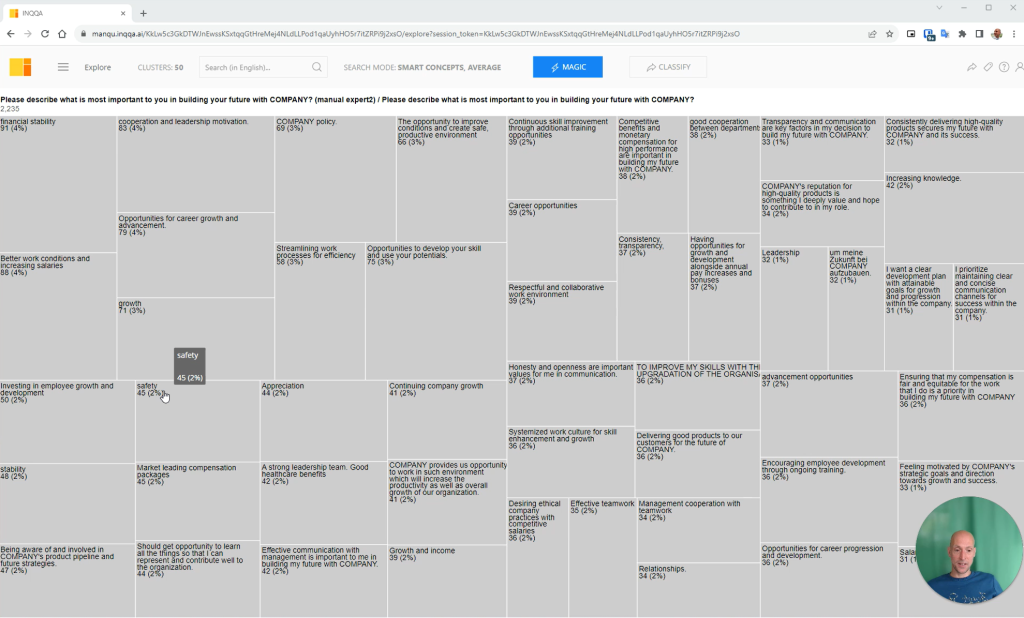Click the CLASSIFY button
This screenshot has height=618, width=1024.
(x=667, y=67)
